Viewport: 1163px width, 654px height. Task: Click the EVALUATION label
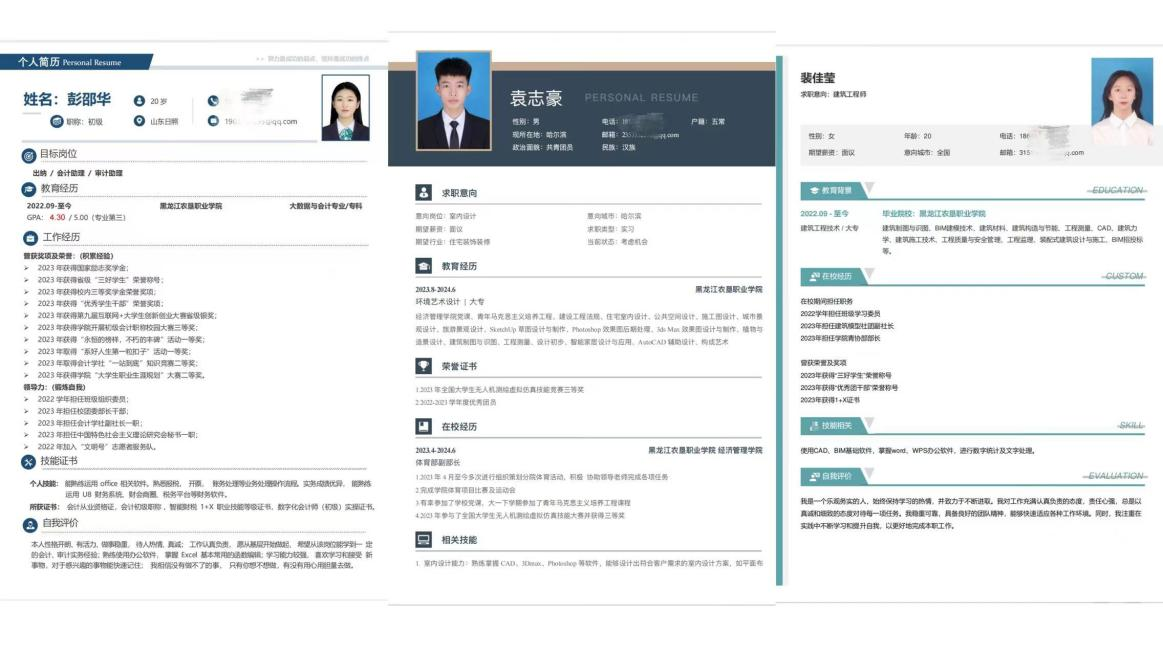tap(1115, 476)
